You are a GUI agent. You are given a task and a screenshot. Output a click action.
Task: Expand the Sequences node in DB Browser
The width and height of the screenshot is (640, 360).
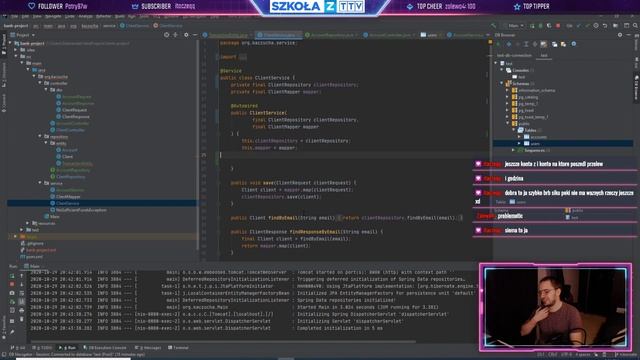[513, 150]
